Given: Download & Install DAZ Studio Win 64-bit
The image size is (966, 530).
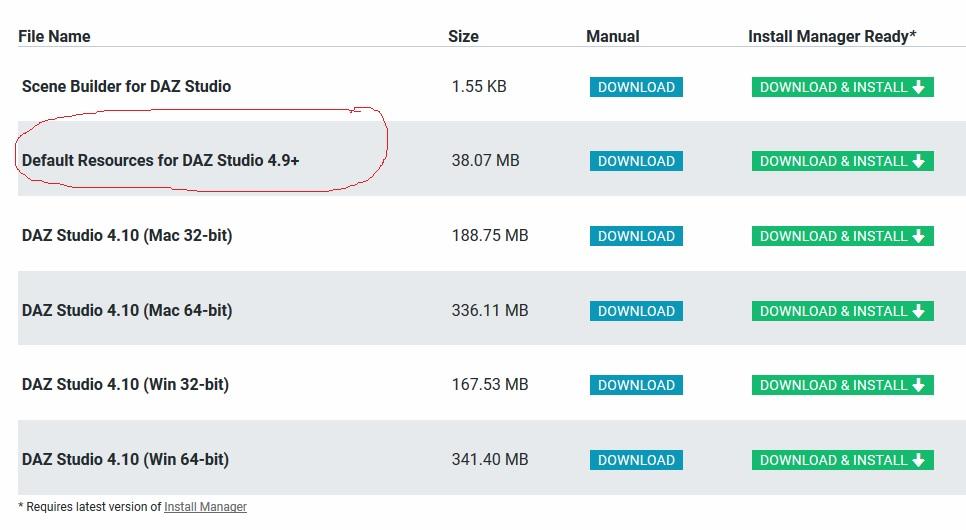Looking at the screenshot, I should point(842,460).
